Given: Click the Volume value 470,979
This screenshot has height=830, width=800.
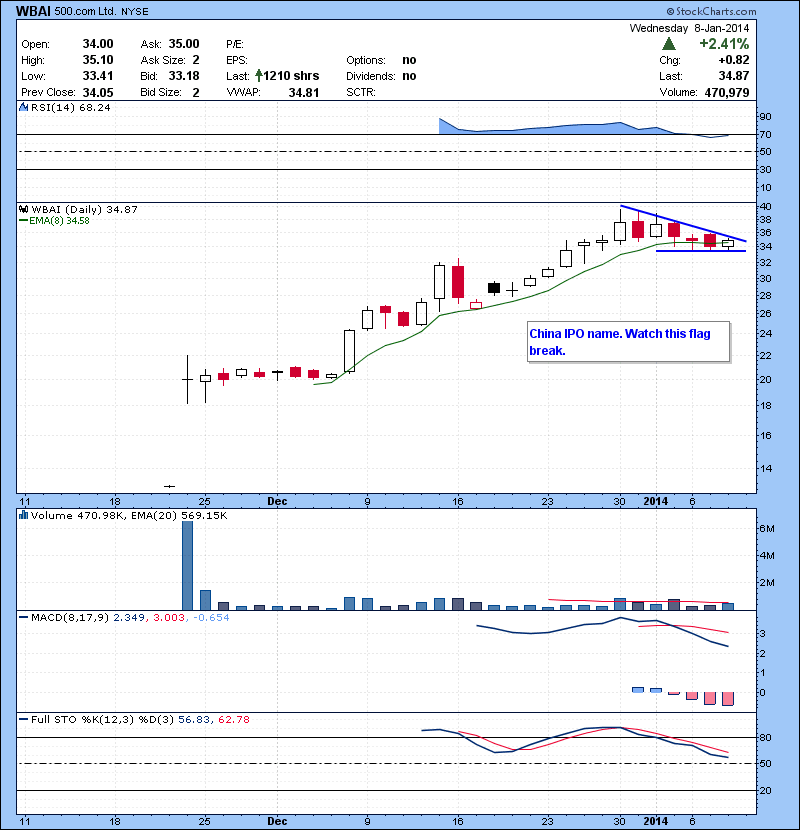Looking at the screenshot, I should (x=727, y=93).
